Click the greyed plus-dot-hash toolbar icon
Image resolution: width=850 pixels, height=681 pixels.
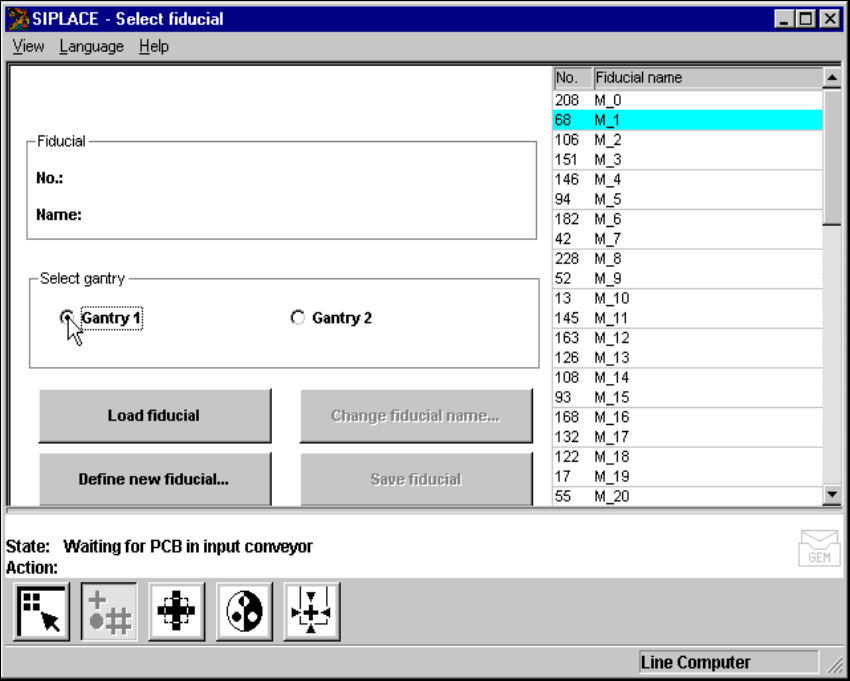pos(109,612)
